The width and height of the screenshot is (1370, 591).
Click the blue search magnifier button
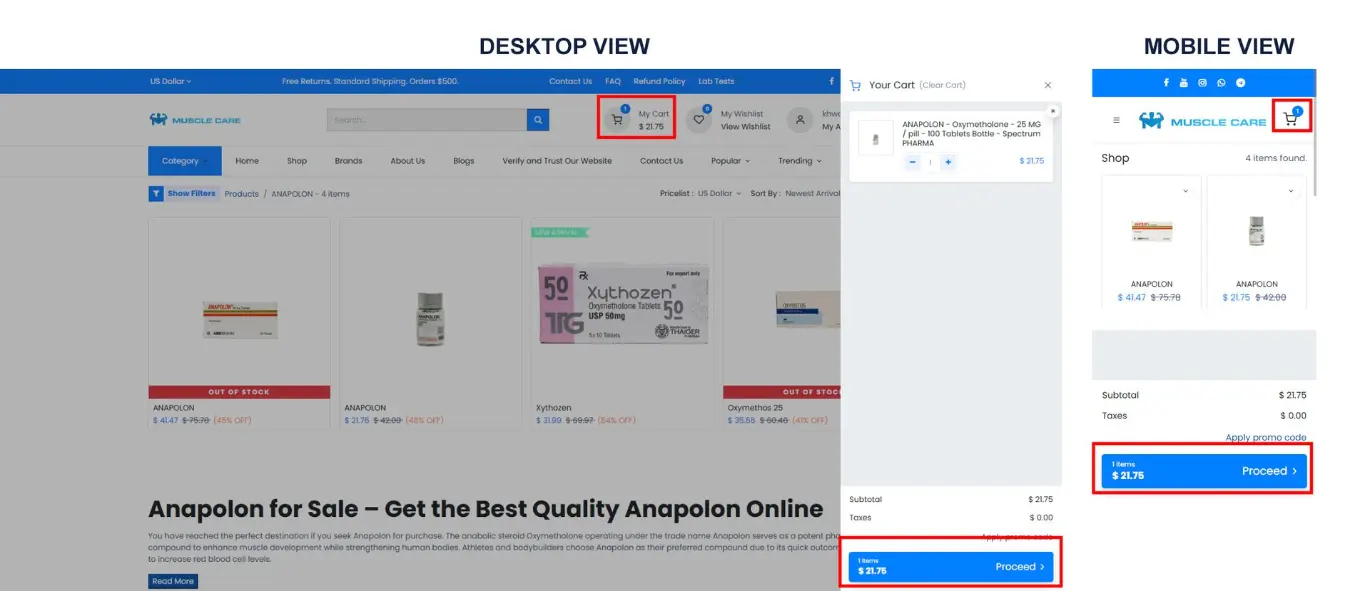click(538, 120)
